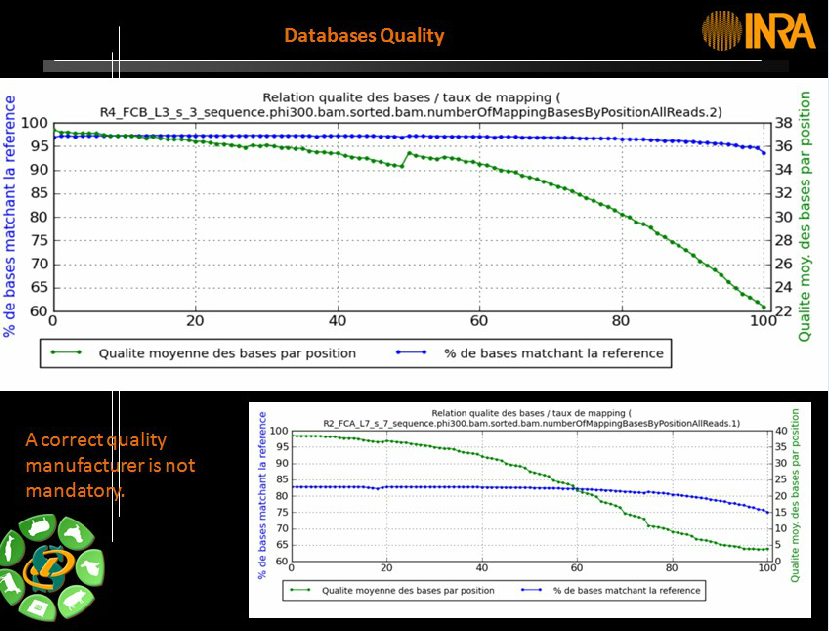Image resolution: width=829 pixels, height=631 pixels.
Task: Click the square chip icon in the green logo
Action: coord(35,607)
